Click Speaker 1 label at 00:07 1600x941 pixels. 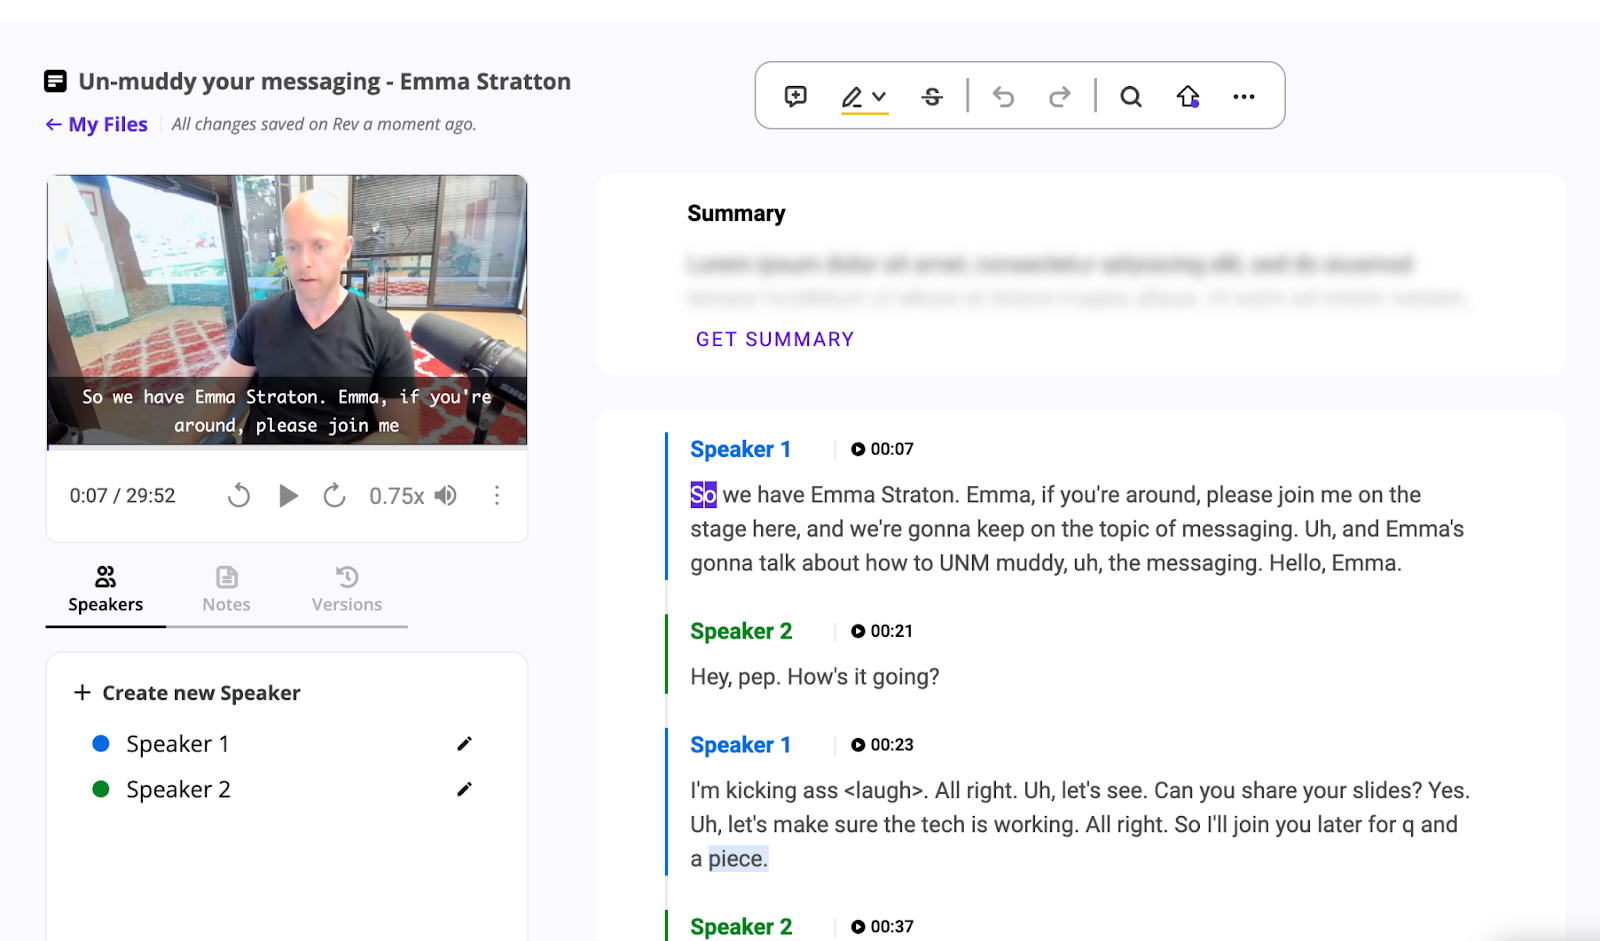click(x=741, y=450)
